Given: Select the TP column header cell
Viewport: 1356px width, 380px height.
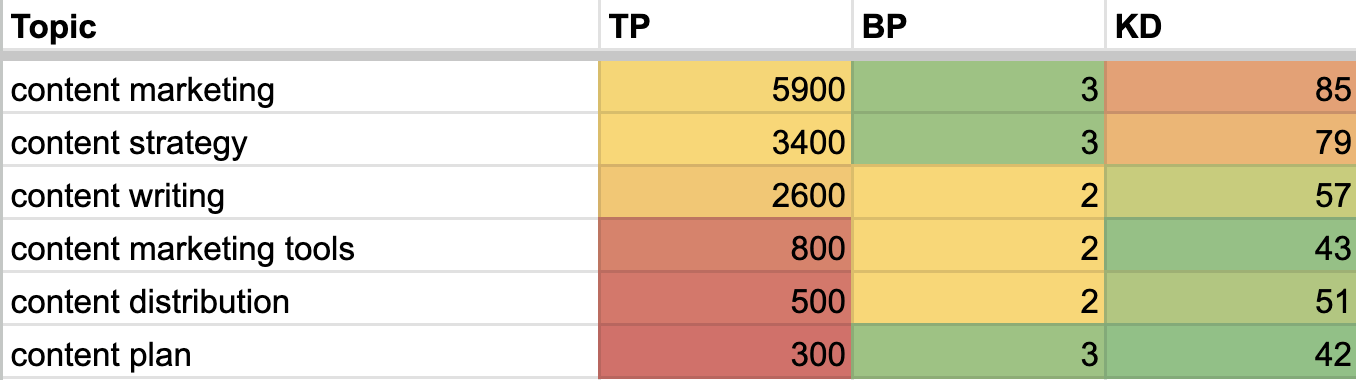Looking at the screenshot, I should point(725,26).
